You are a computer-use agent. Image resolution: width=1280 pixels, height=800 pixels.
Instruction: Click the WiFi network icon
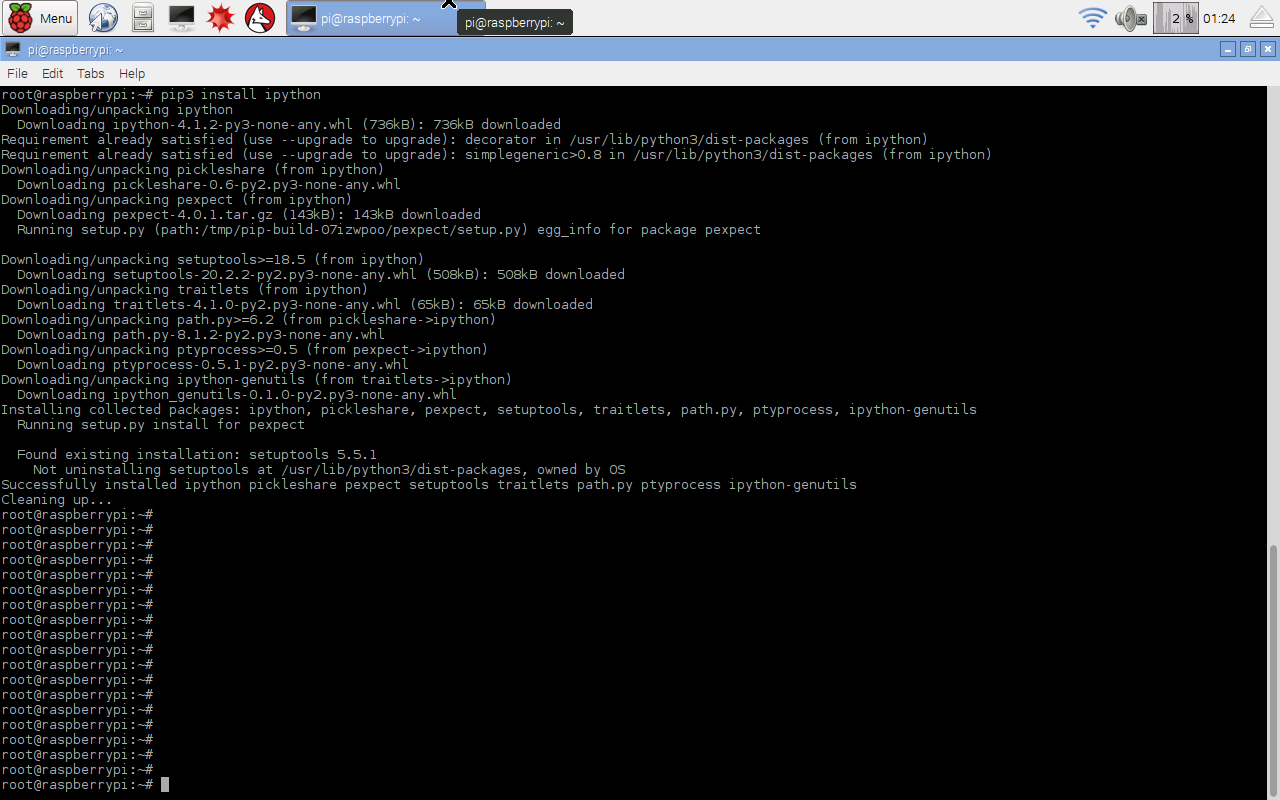pos(1092,17)
